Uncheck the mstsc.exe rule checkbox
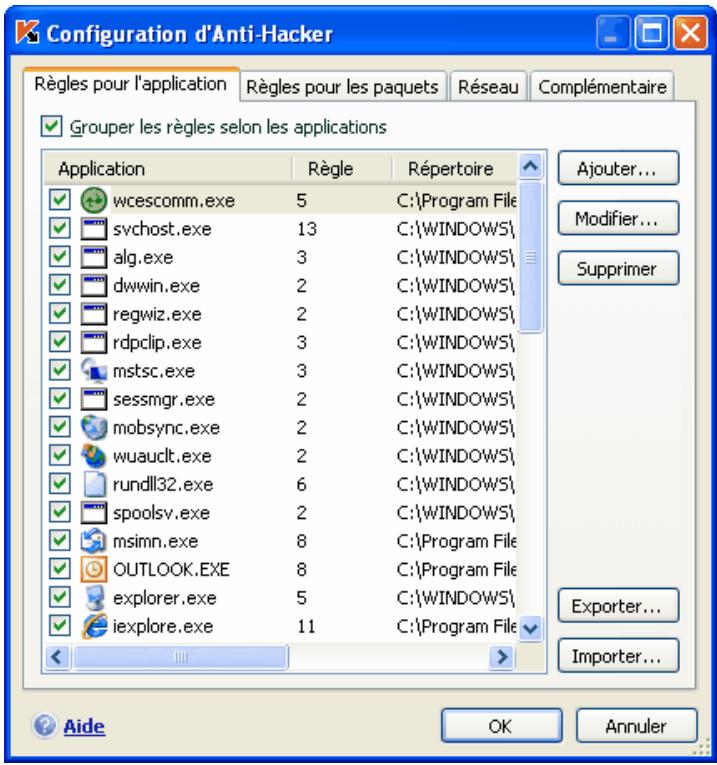The height and width of the screenshot is (765, 717). [60, 370]
